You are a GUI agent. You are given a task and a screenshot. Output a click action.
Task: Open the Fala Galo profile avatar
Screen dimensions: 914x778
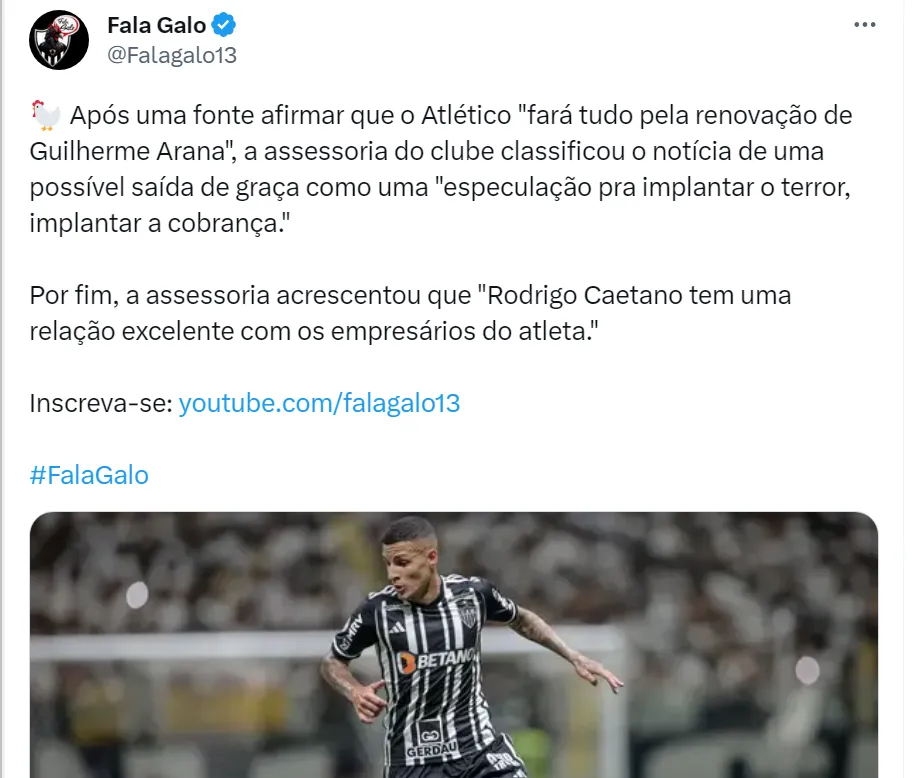click(x=59, y=40)
